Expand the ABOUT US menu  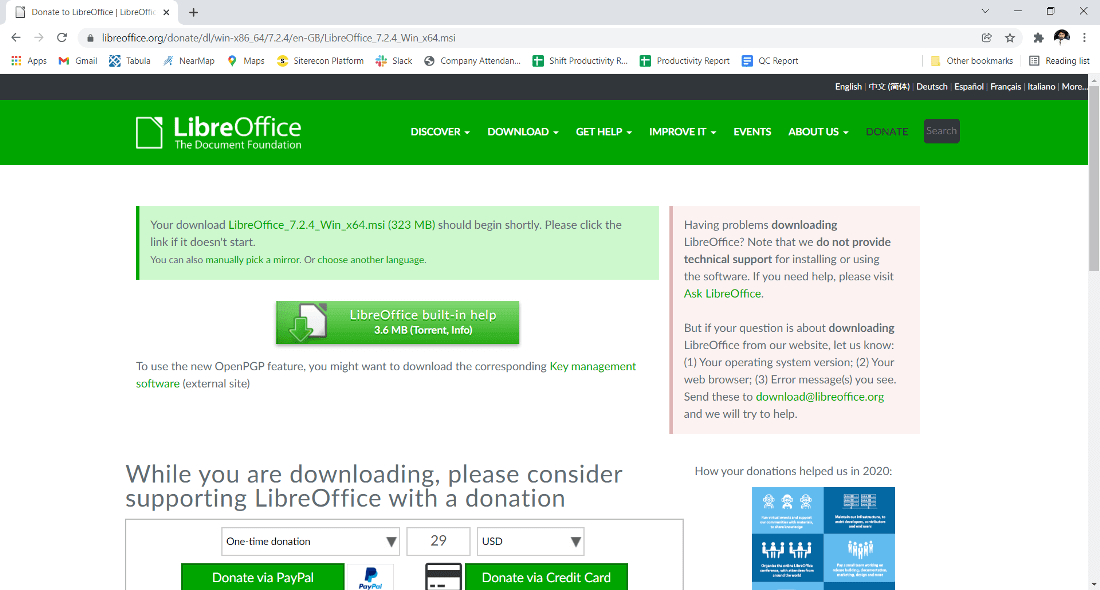[818, 132]
